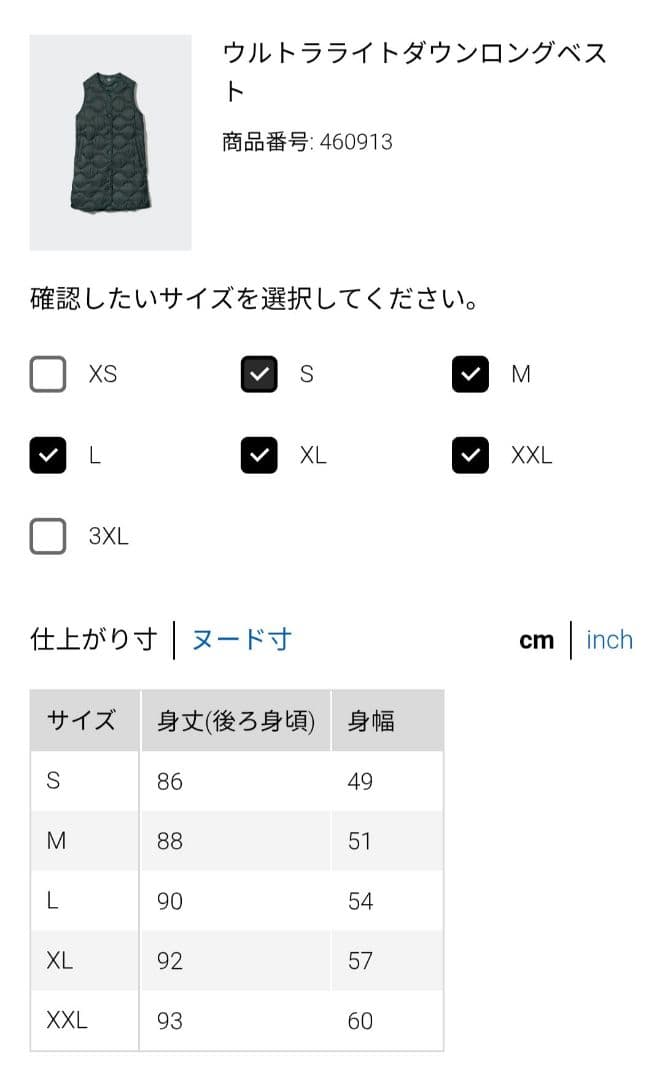The width and height of the screenshot is (663, 1080).
Task: Uncheck the XXL size checkbox
Action: (469, 455)
